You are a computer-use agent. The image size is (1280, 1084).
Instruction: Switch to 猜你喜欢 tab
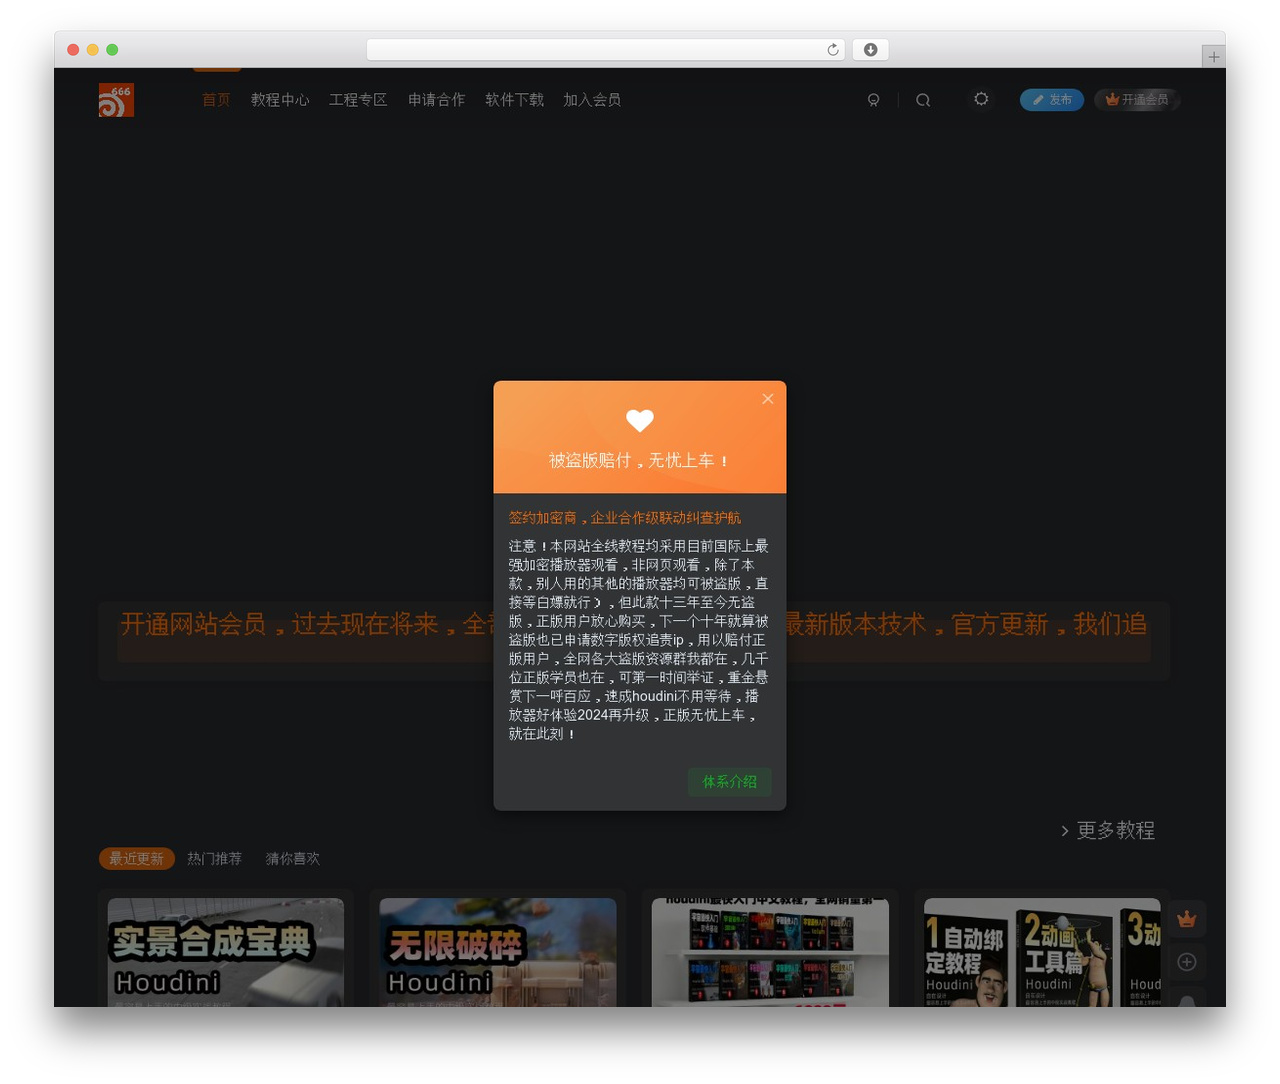click(293, 859)
